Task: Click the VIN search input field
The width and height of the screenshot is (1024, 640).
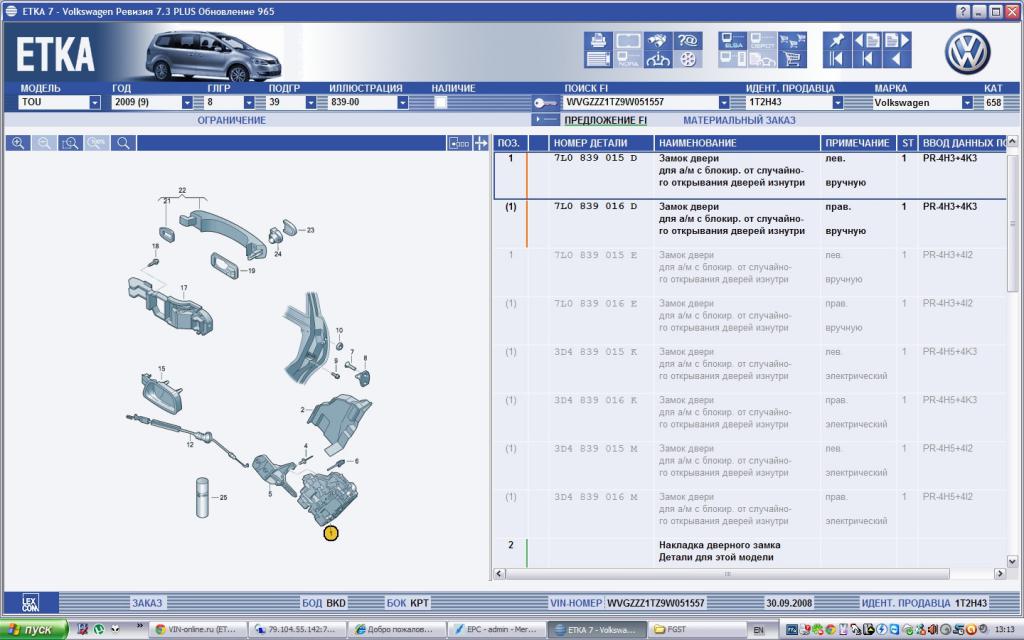Action: click(x=640, y=103)
